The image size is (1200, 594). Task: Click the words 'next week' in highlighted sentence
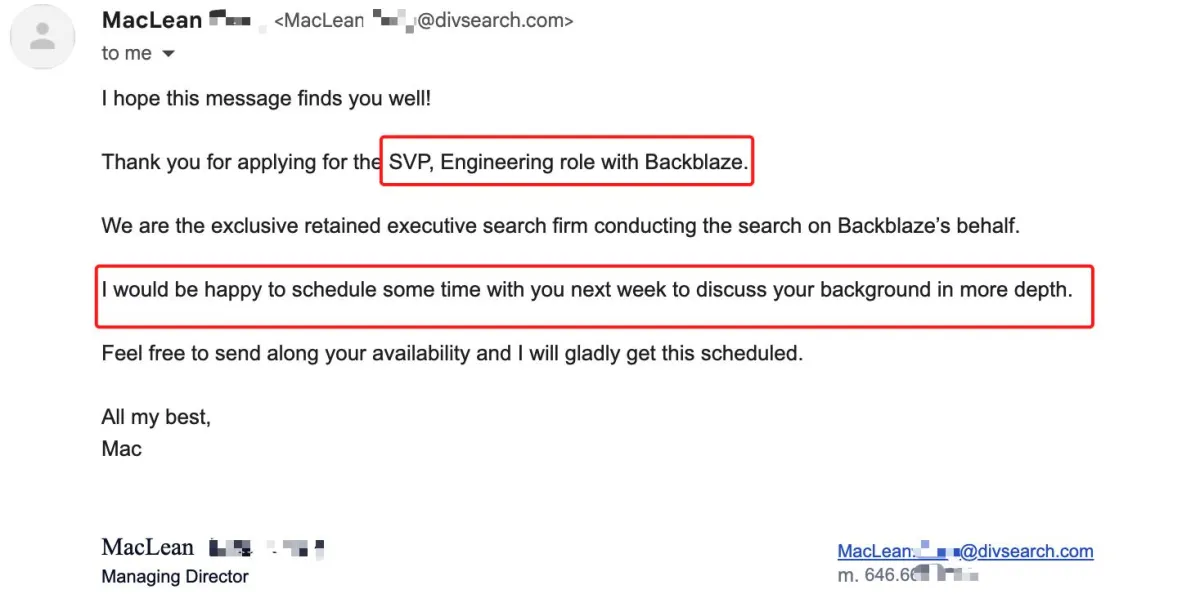coord(610,290)
